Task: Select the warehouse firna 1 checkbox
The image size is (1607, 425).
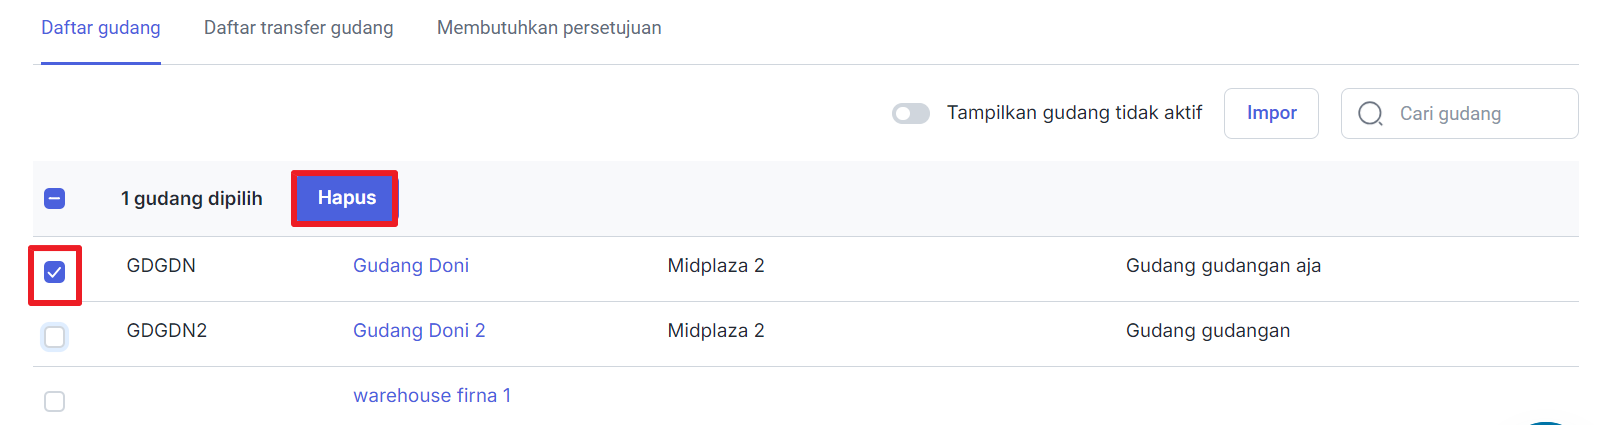Action: (x=55, y=401)
